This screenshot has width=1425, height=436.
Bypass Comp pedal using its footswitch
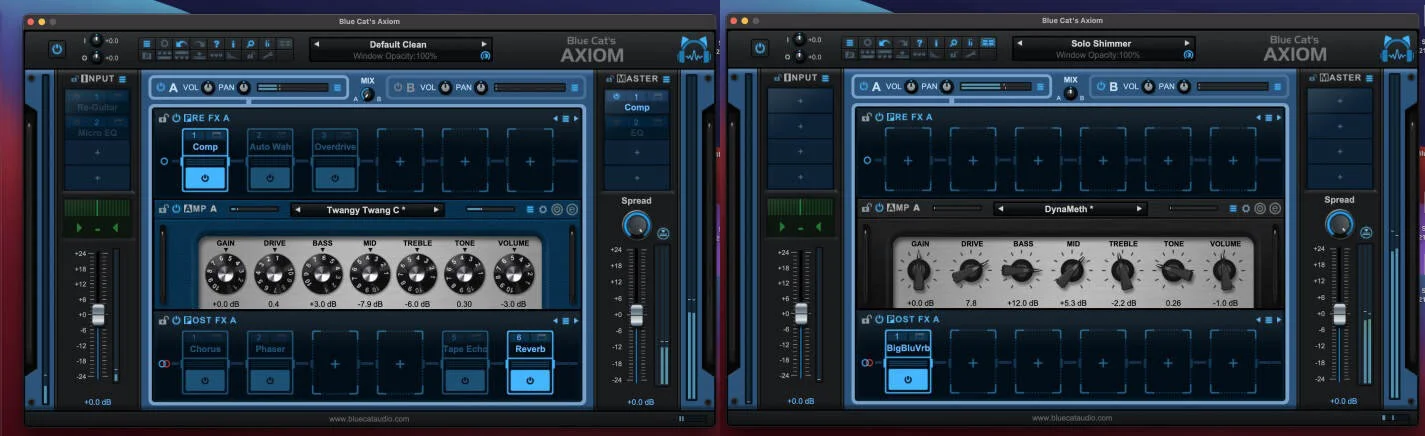205,178
